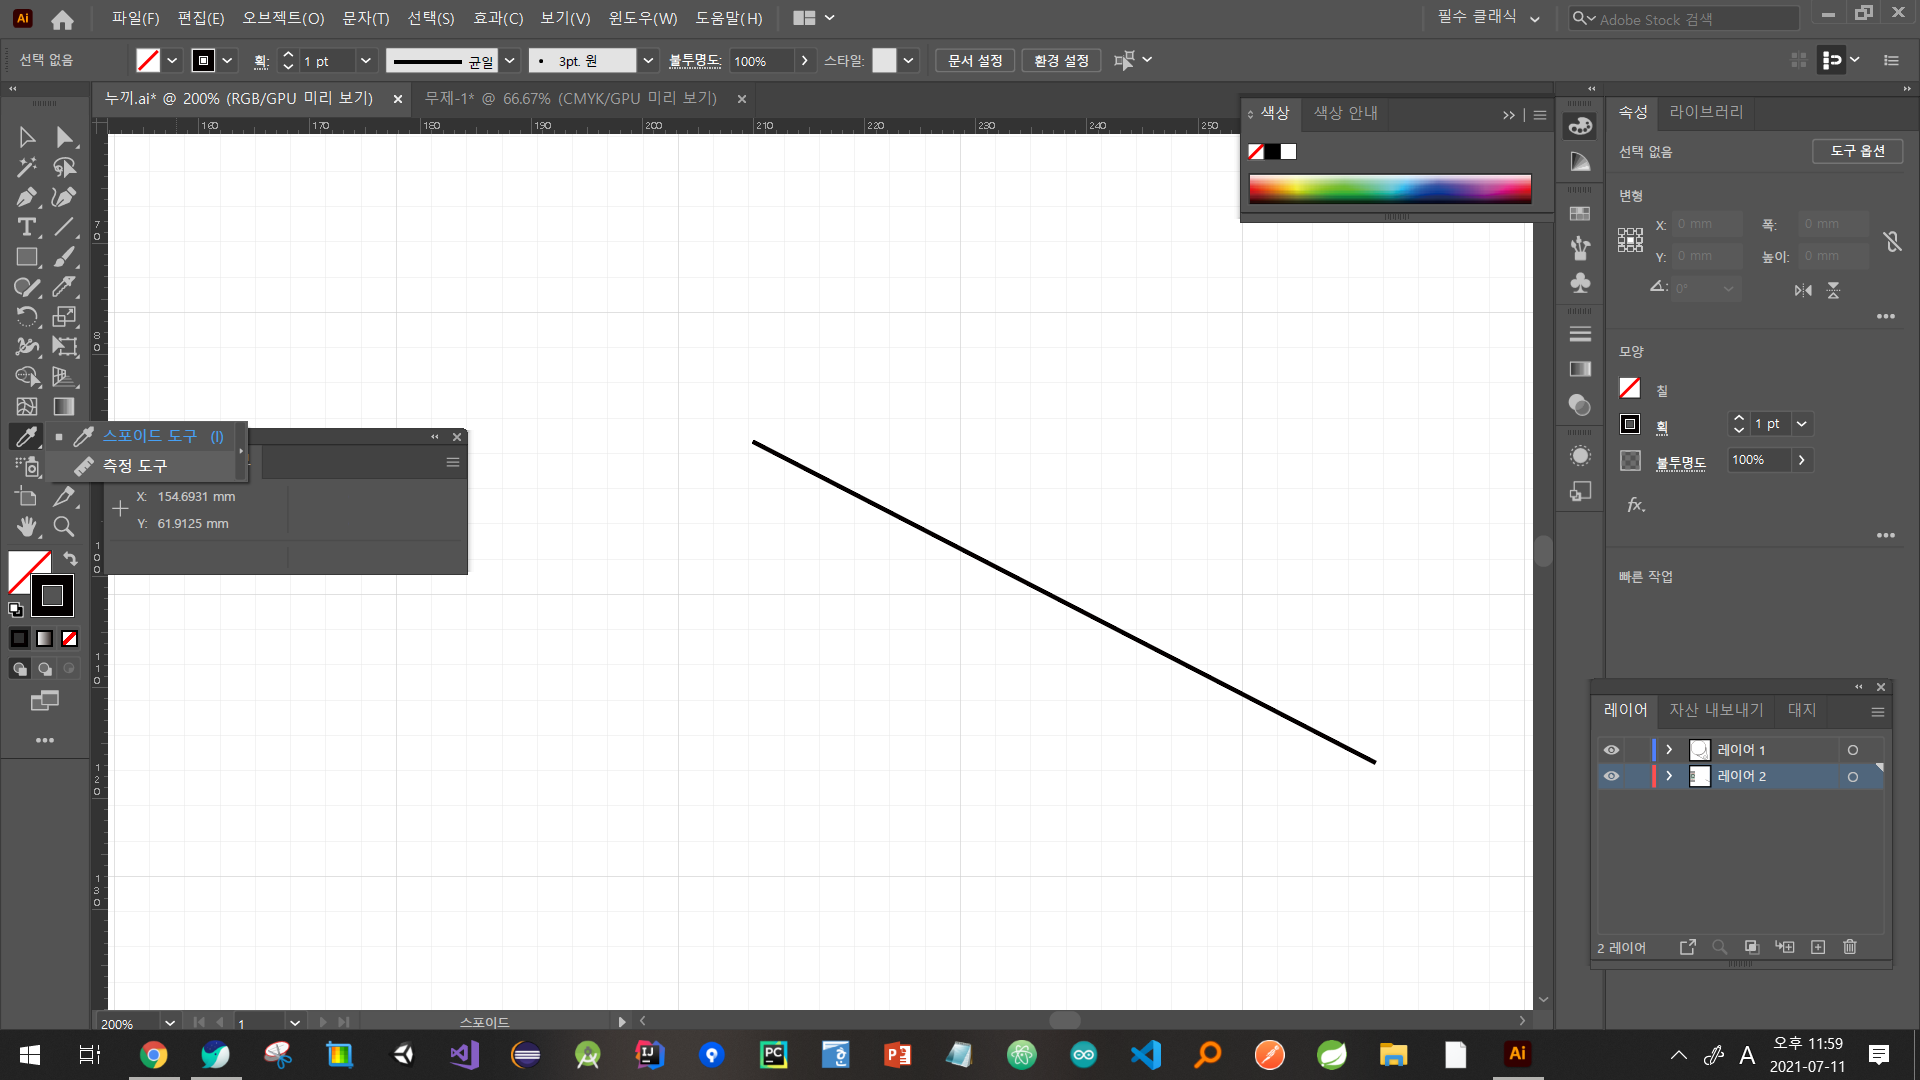
Task: Toggle 레이어 2 target circle
Action: tap(1853, 777)
